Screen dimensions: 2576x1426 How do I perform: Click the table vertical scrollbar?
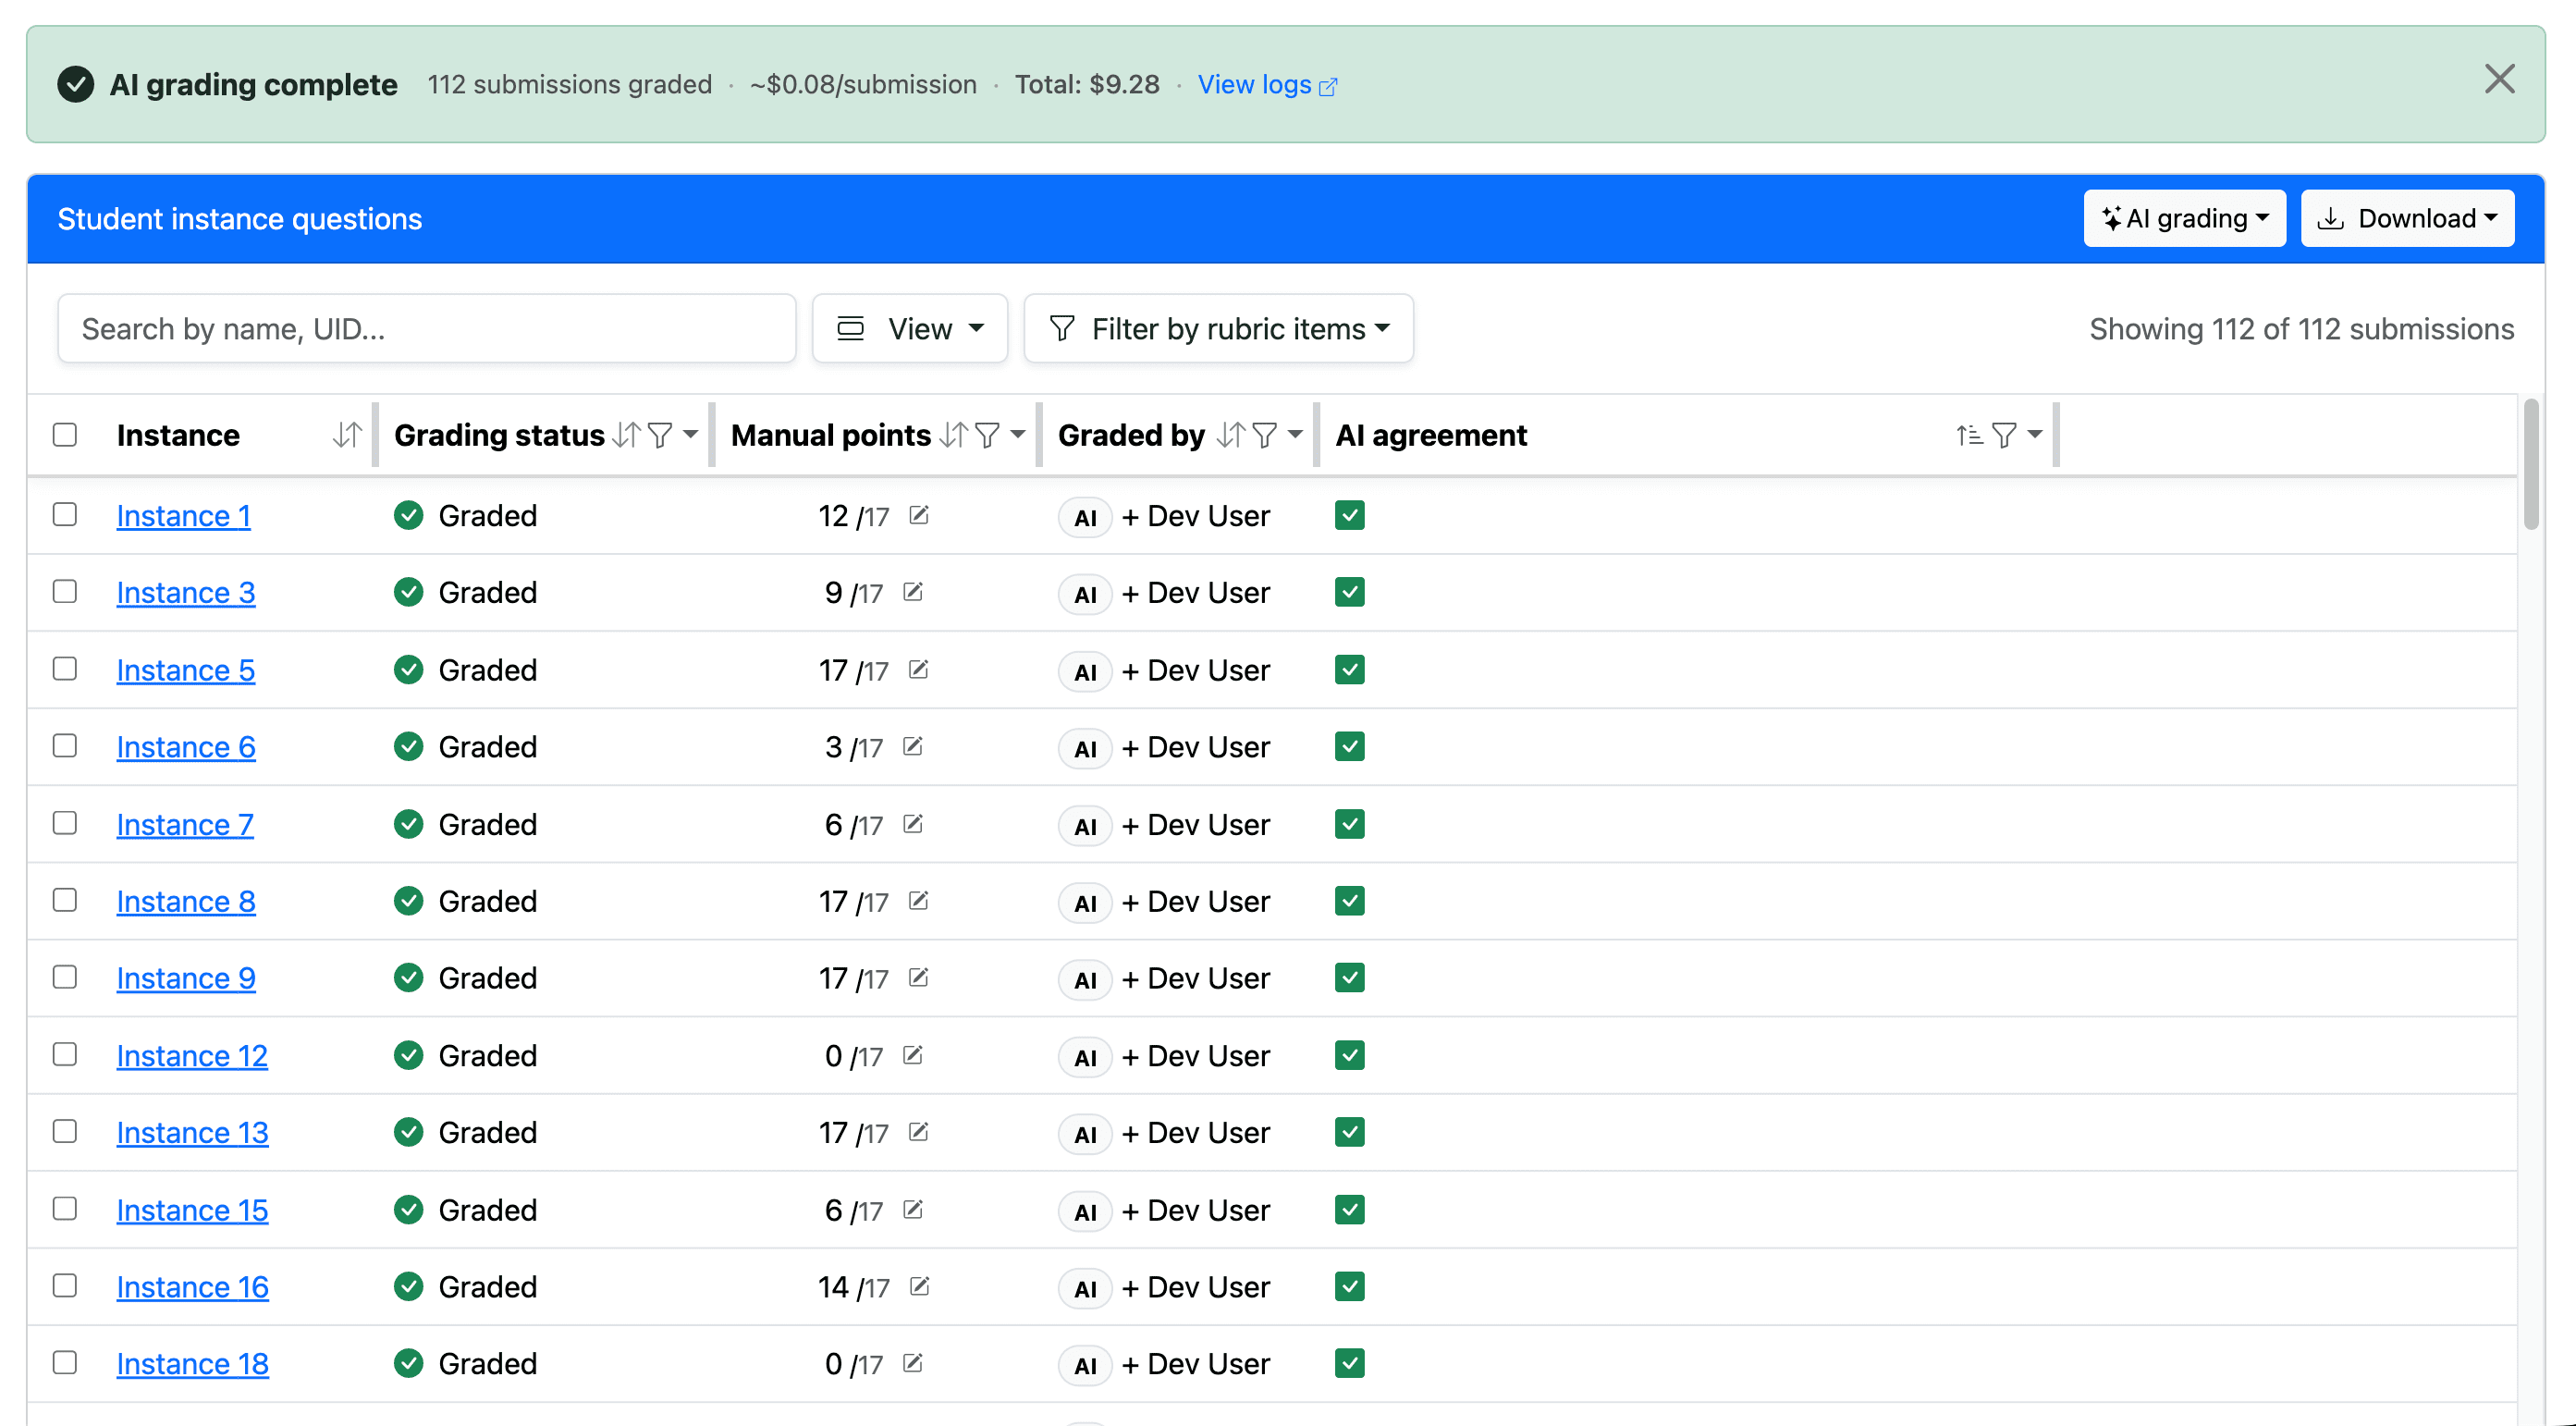[x=2531, y=463]
